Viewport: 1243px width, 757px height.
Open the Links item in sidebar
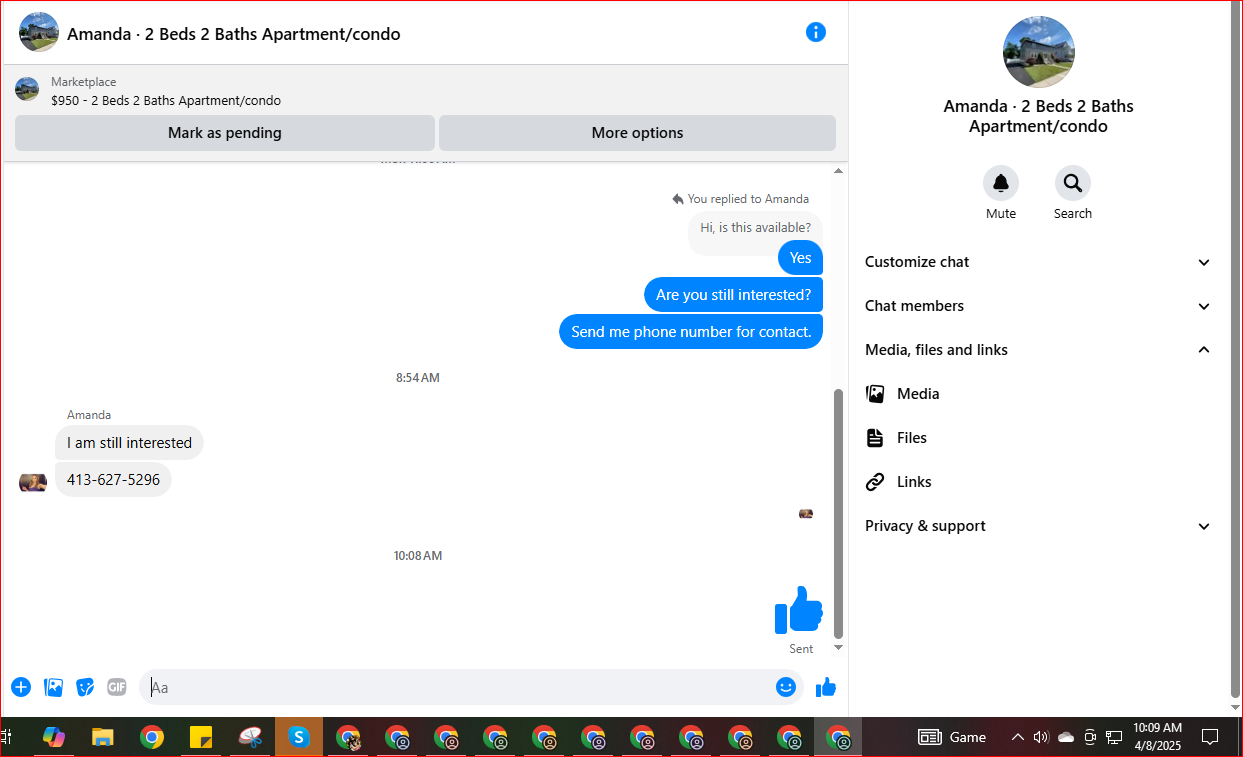(x=1038, y=482)
